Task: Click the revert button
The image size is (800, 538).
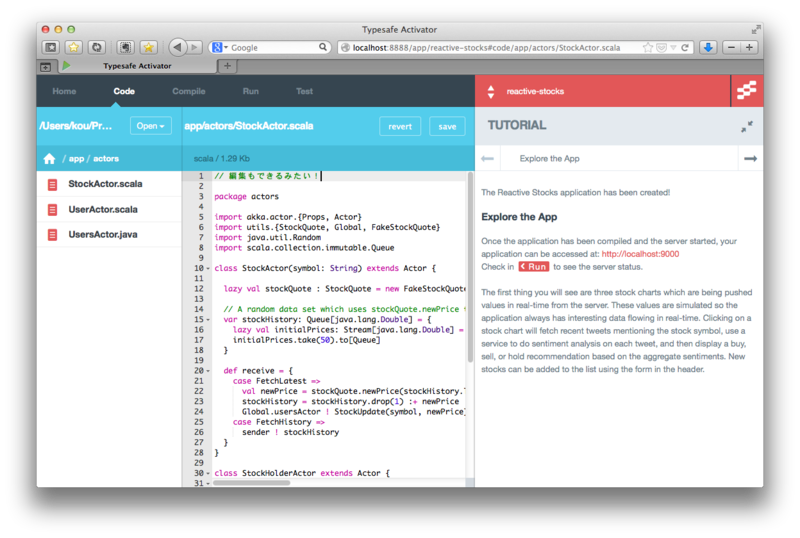Action: (399, 127)
